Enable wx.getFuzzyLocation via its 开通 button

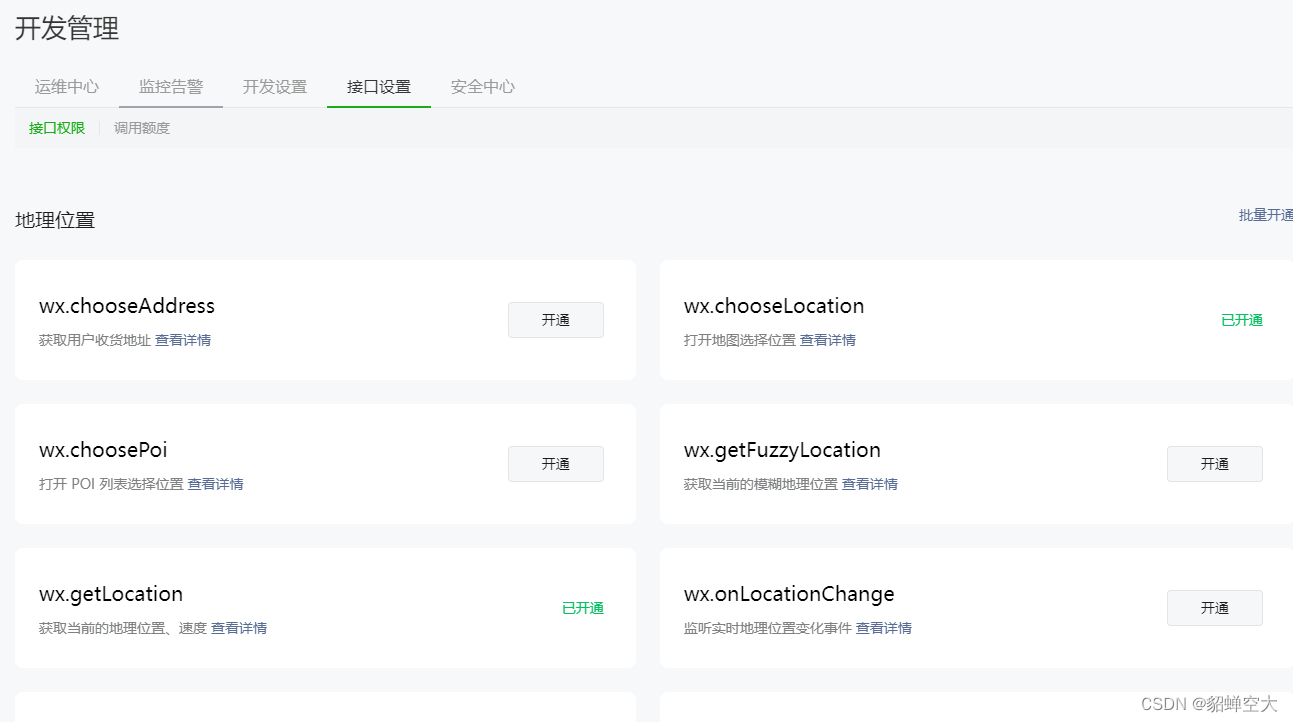tap(1214, 463)
